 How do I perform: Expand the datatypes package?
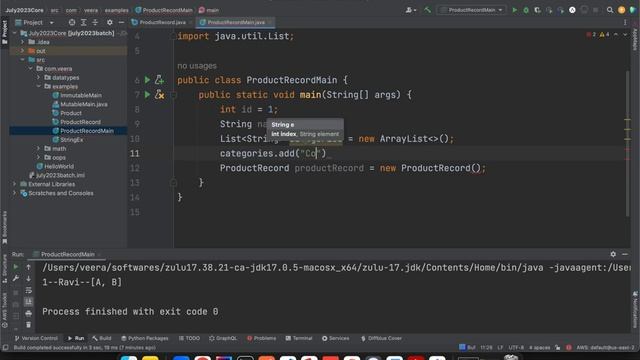39,78
